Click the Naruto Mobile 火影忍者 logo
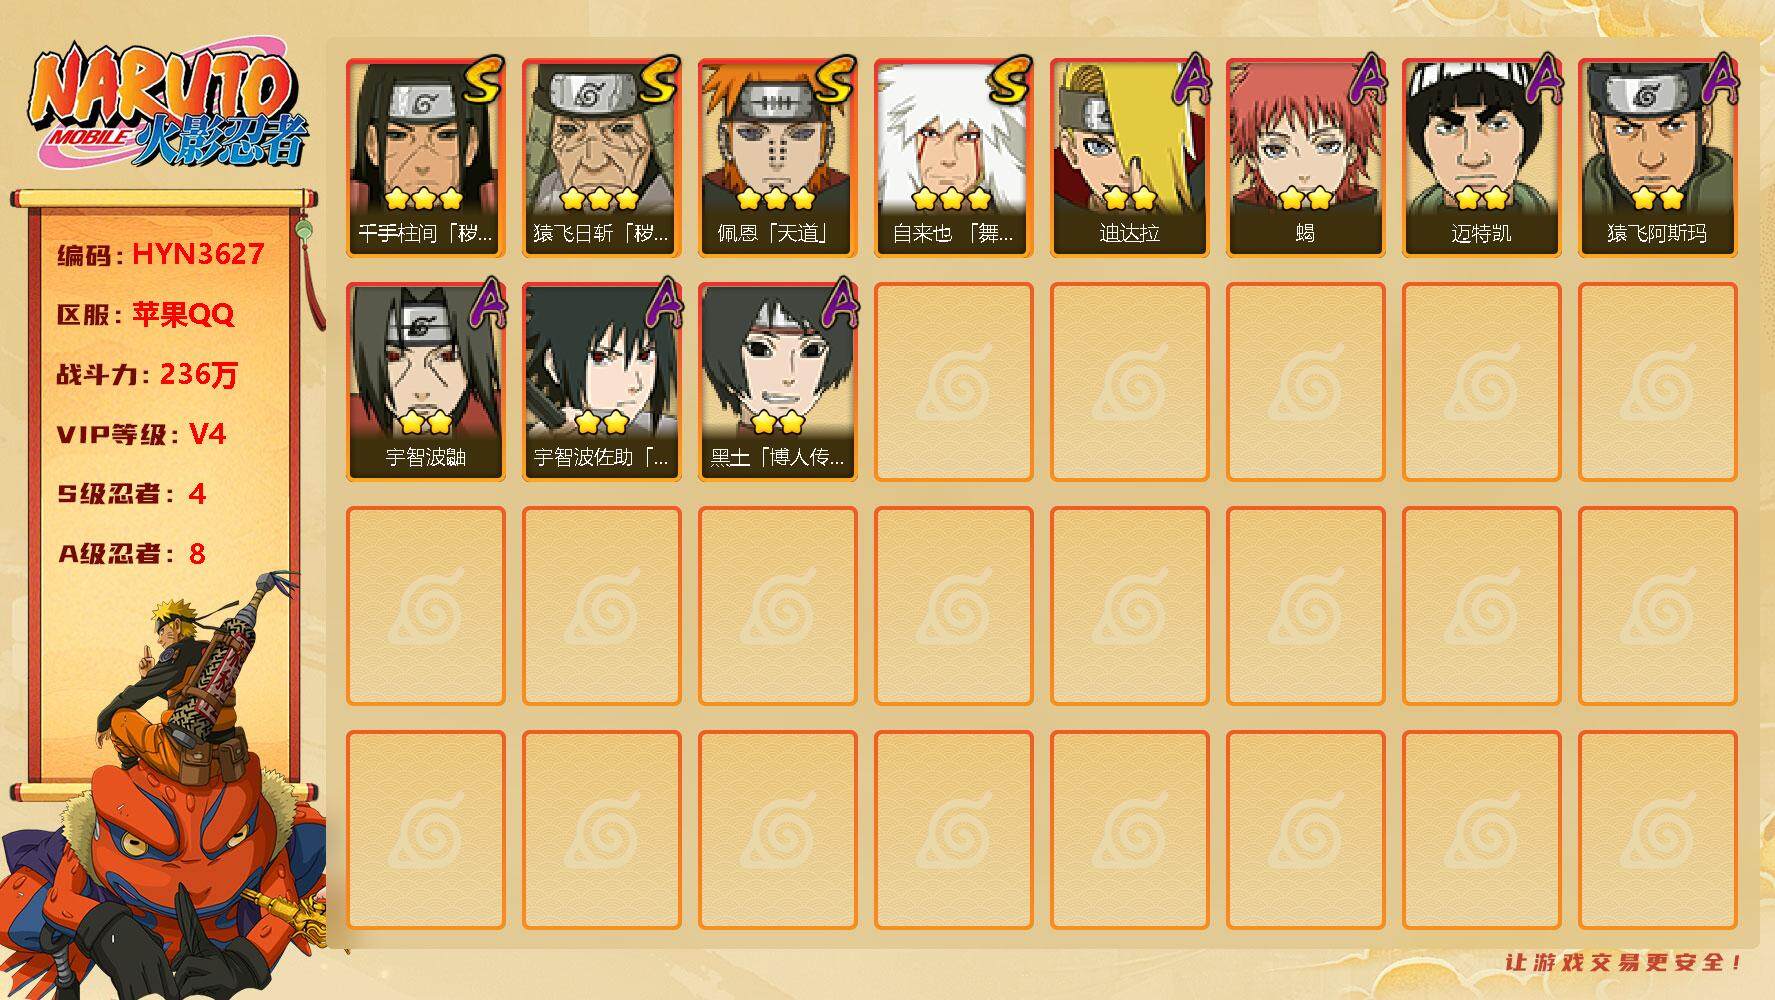Viewport: 1775px width, 1000px height. [168, 106]
